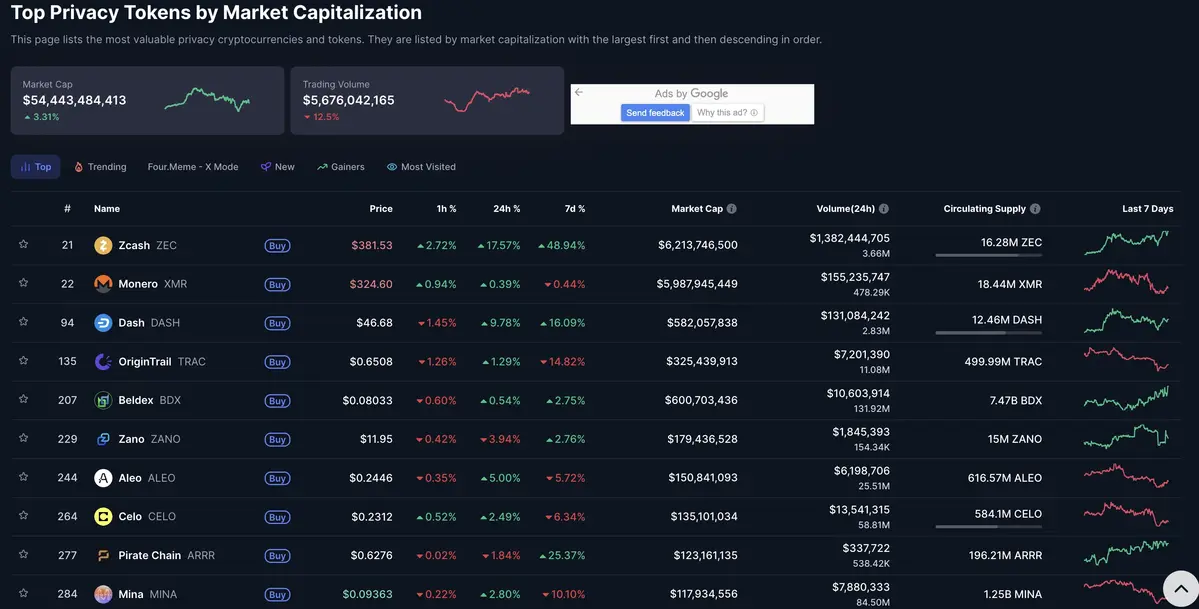Star the Zano row for watchlist
Viewport: 1199px width, 609px height.
(x=21, y=436)
